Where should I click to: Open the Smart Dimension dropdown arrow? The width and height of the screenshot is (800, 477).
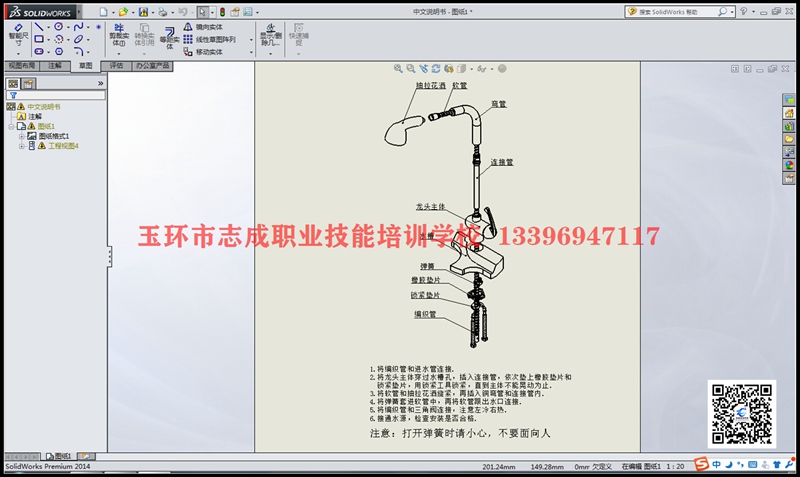(x=18, y=54)
